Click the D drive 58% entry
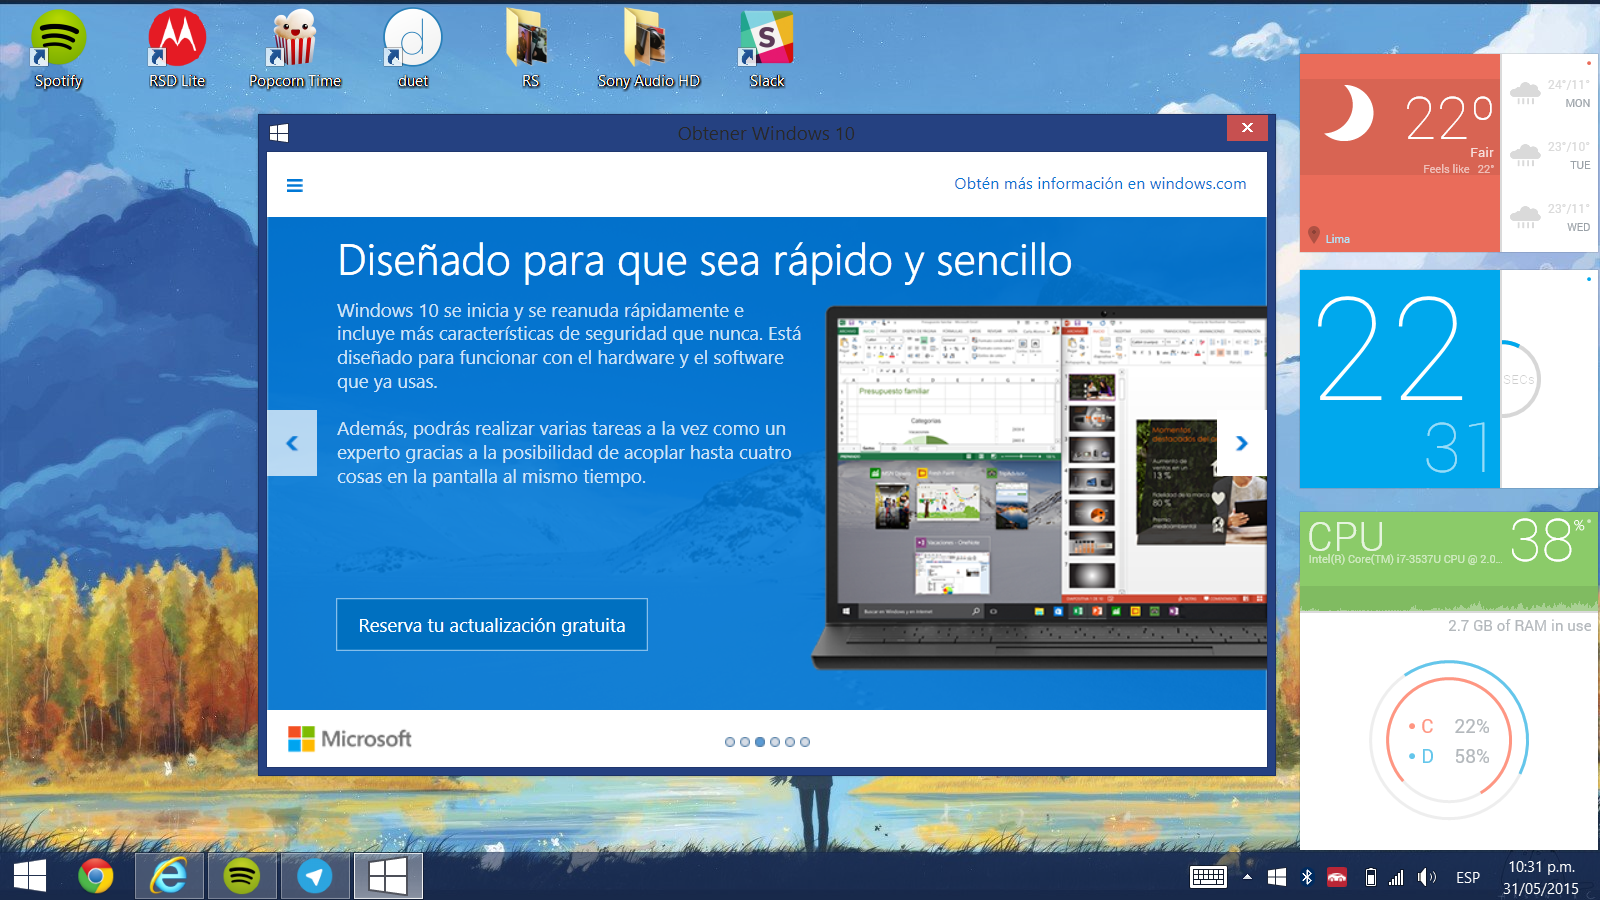The width and height of the screenshot is (1600, 900). pyautogui.click(x=1449, y=756)
